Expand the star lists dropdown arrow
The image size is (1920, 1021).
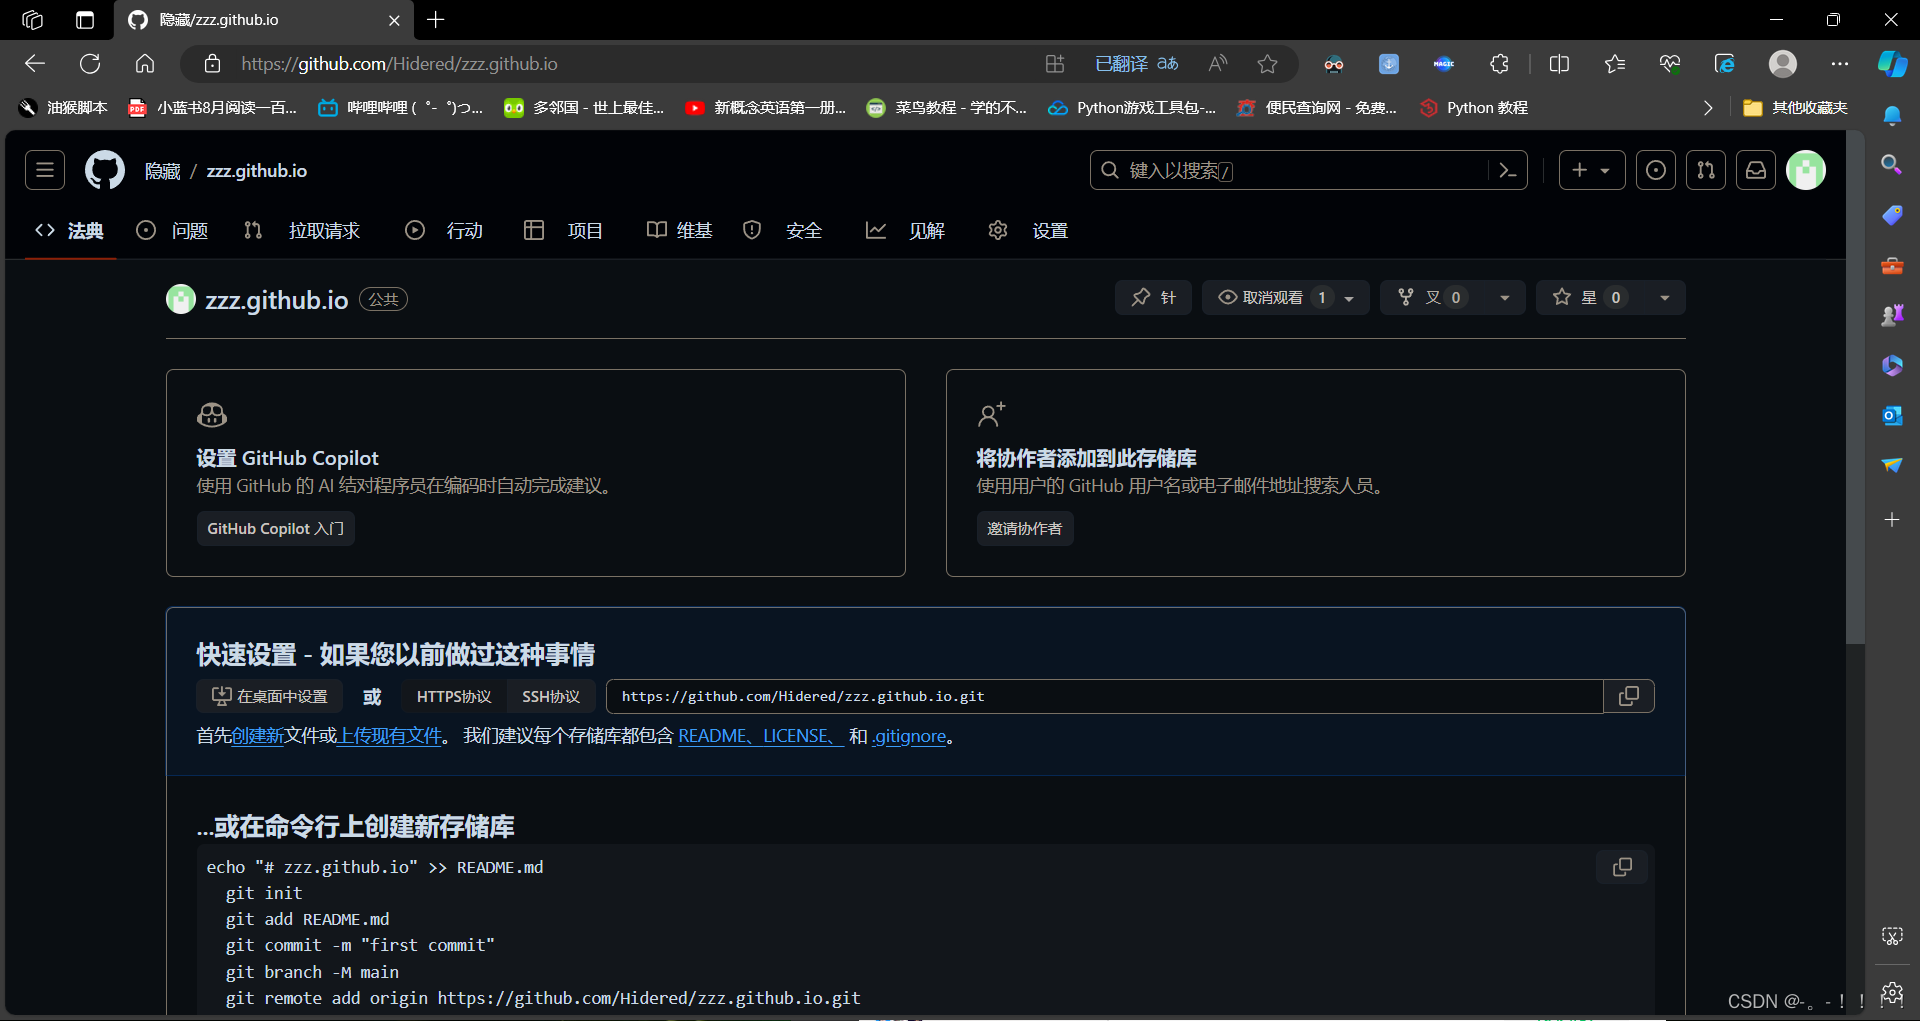pos(1664,297)
